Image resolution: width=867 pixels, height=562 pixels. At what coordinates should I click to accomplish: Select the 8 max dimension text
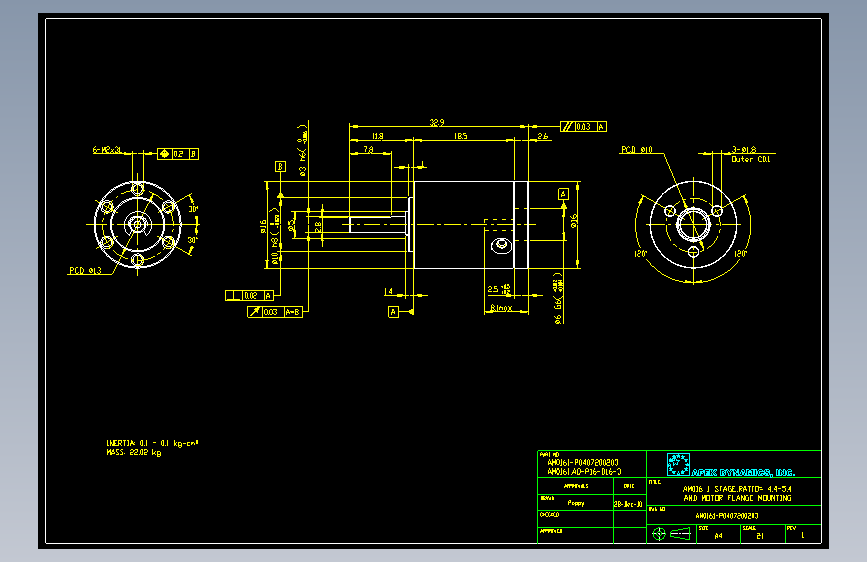pyautogui.click(x=501, y=308)
